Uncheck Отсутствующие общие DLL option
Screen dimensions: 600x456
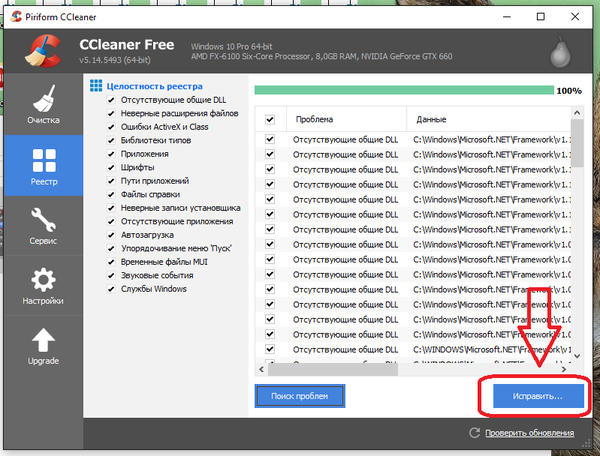coord(111,100)
